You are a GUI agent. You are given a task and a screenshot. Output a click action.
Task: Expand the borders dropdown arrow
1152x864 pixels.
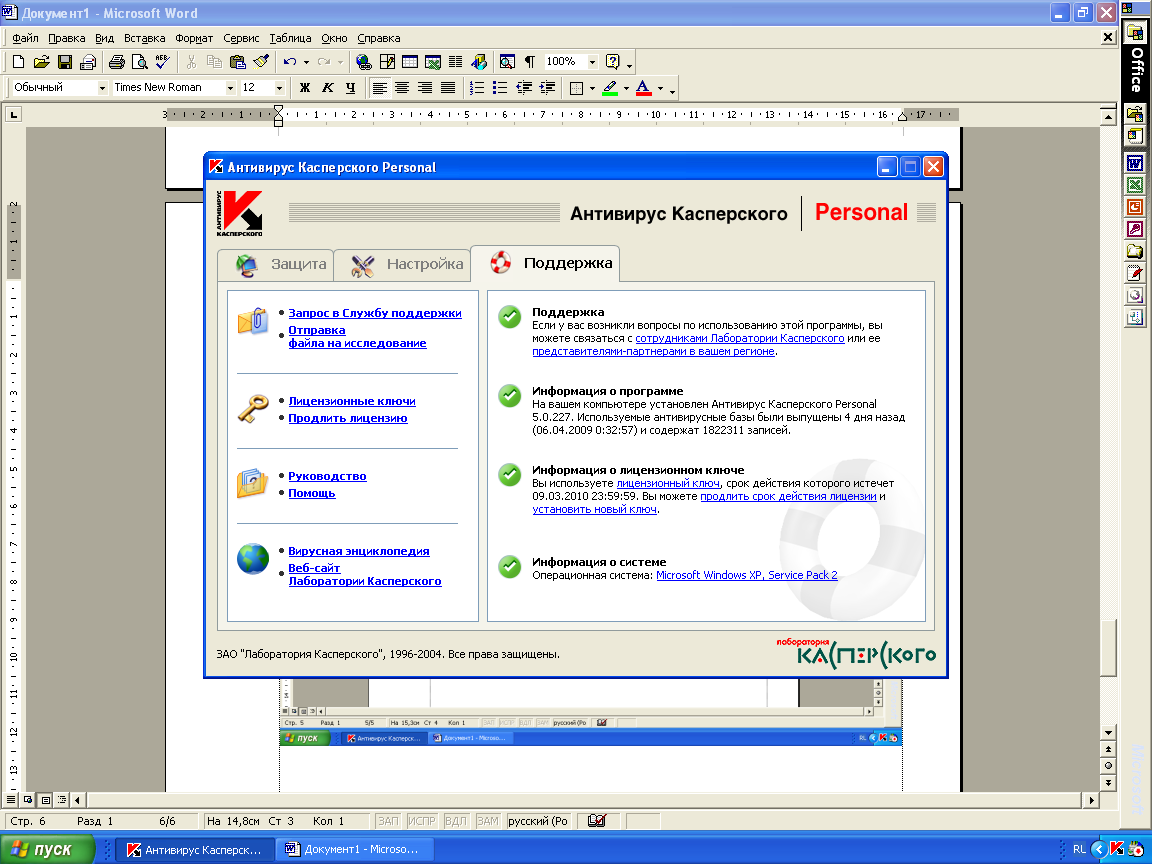coord(592,88)
